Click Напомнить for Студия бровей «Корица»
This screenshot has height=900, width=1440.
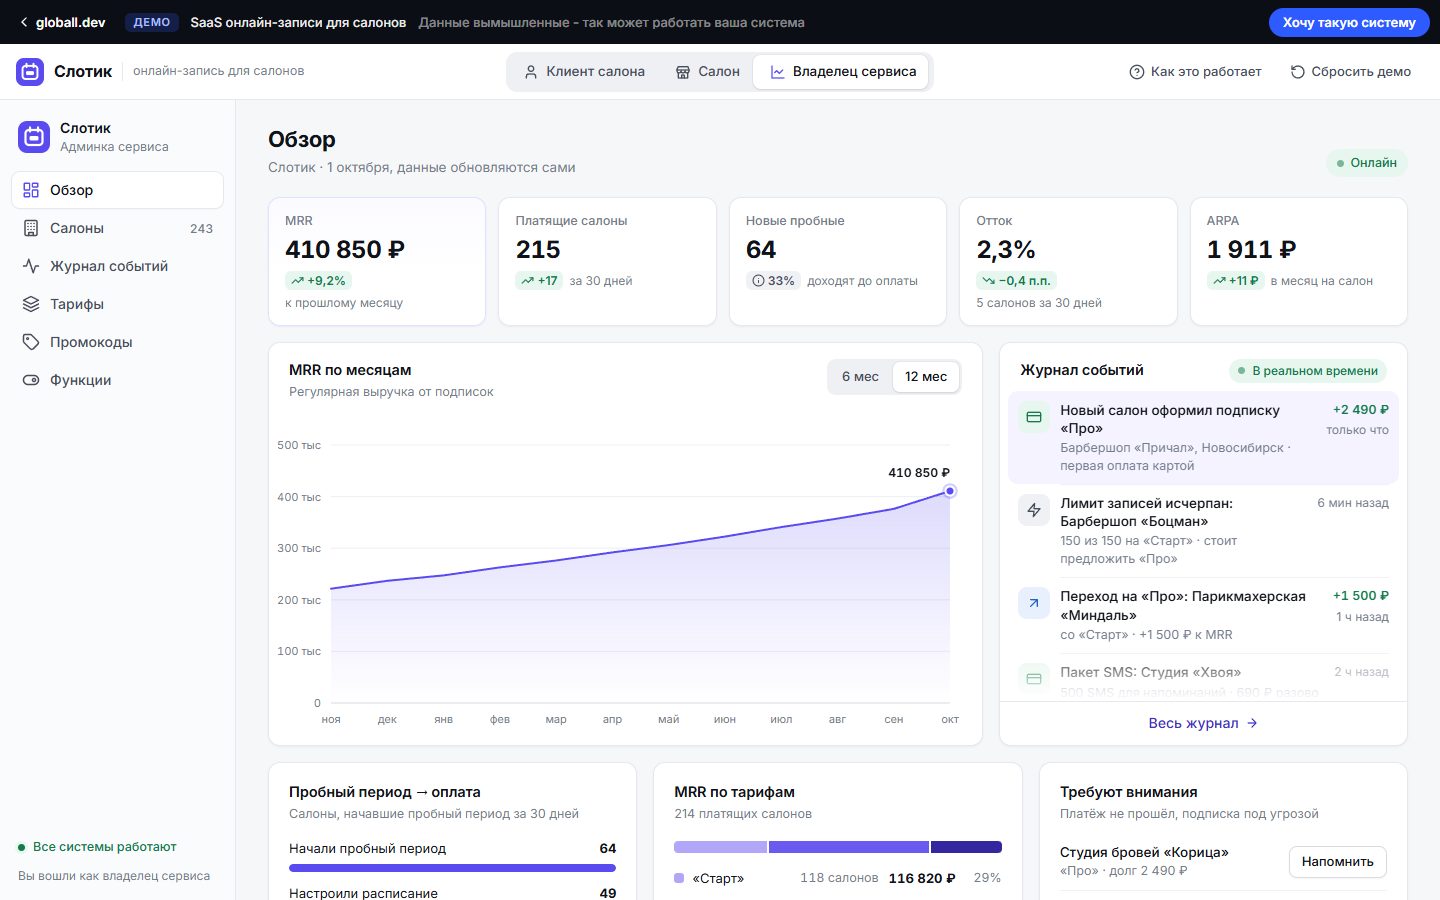click(x=1337, y=861)
